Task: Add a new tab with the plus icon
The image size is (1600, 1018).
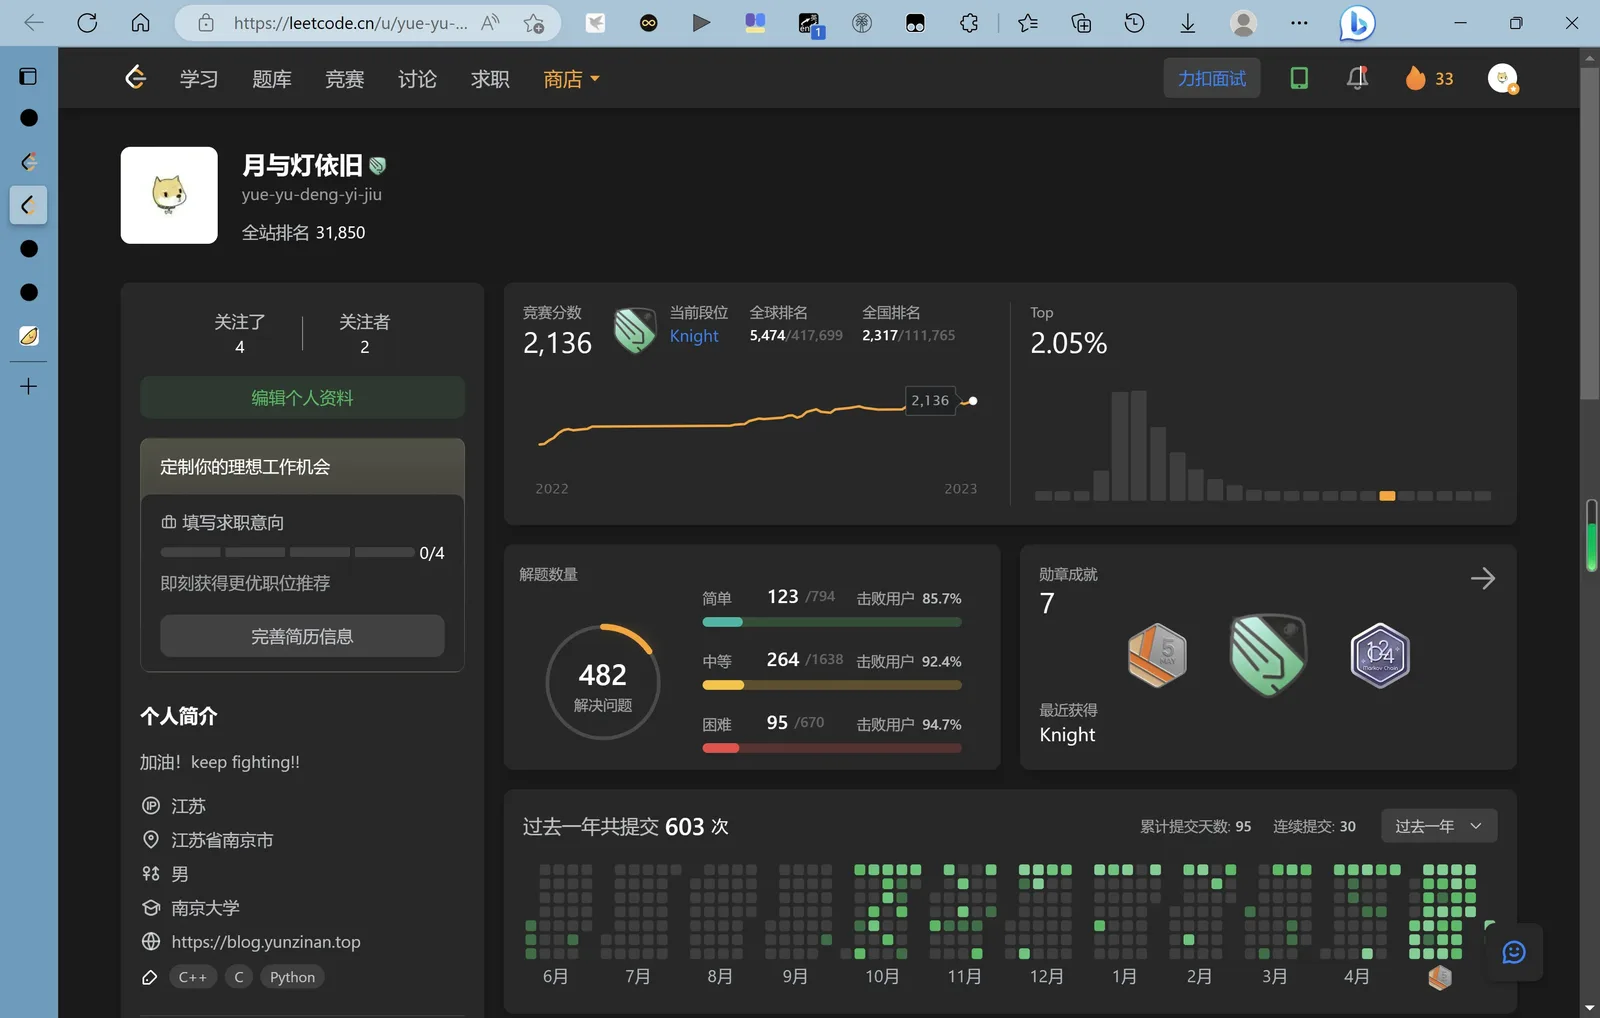Action: click(x=28, y=386)
